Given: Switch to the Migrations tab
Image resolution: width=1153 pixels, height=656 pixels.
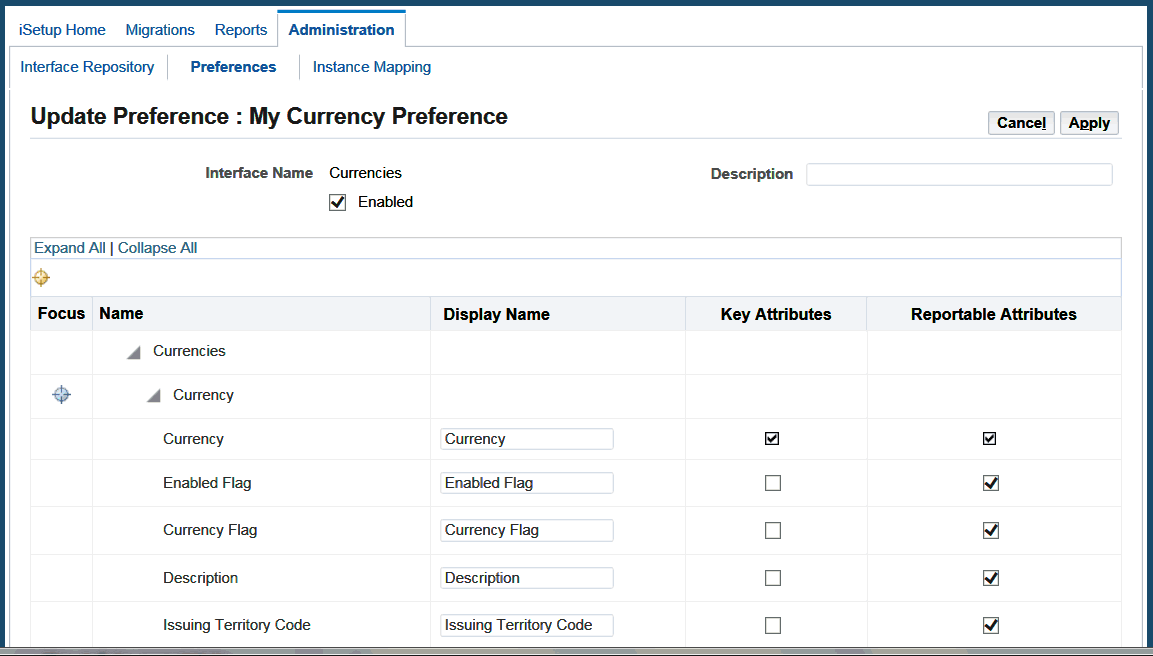Looking at the screenshot, I should (x=160, y=30).
